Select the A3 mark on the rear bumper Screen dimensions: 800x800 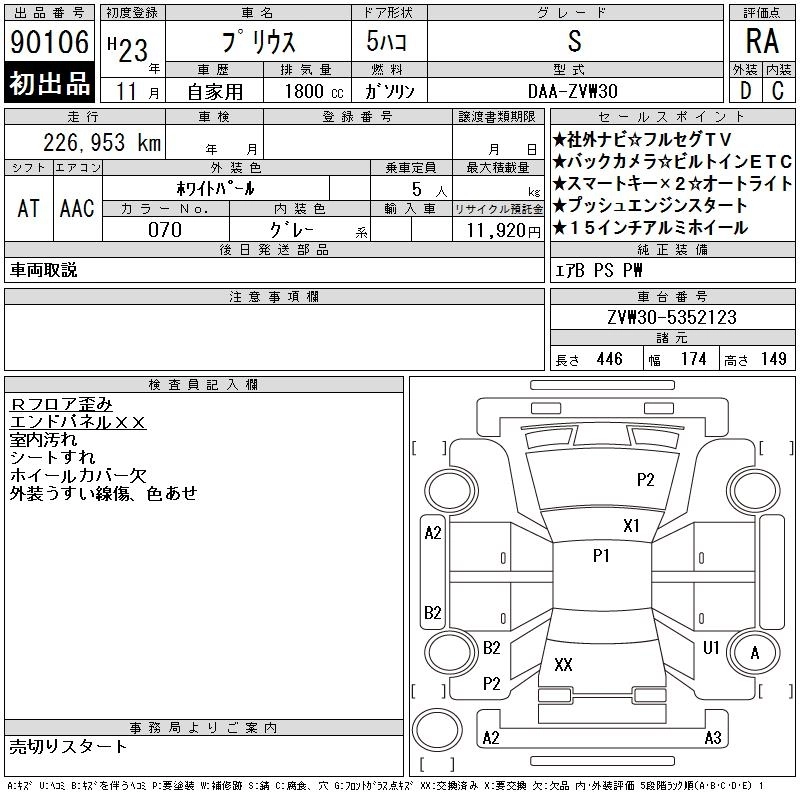coord(713,737)
